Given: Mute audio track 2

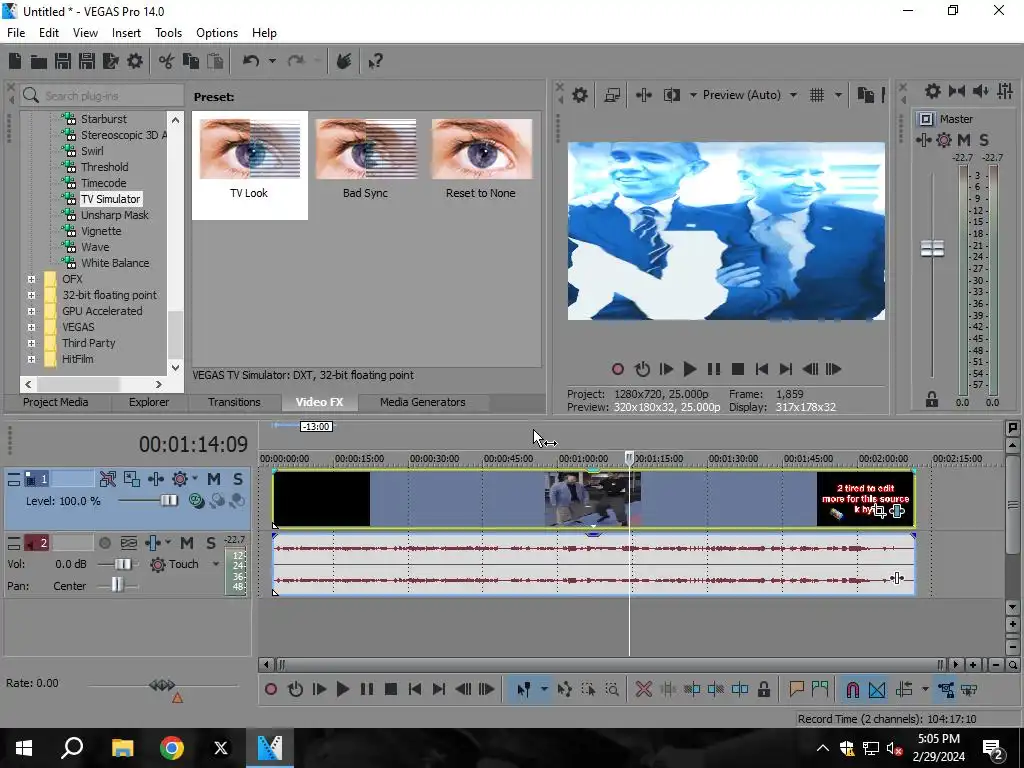Looking at the screenshot, I should 187,543.
